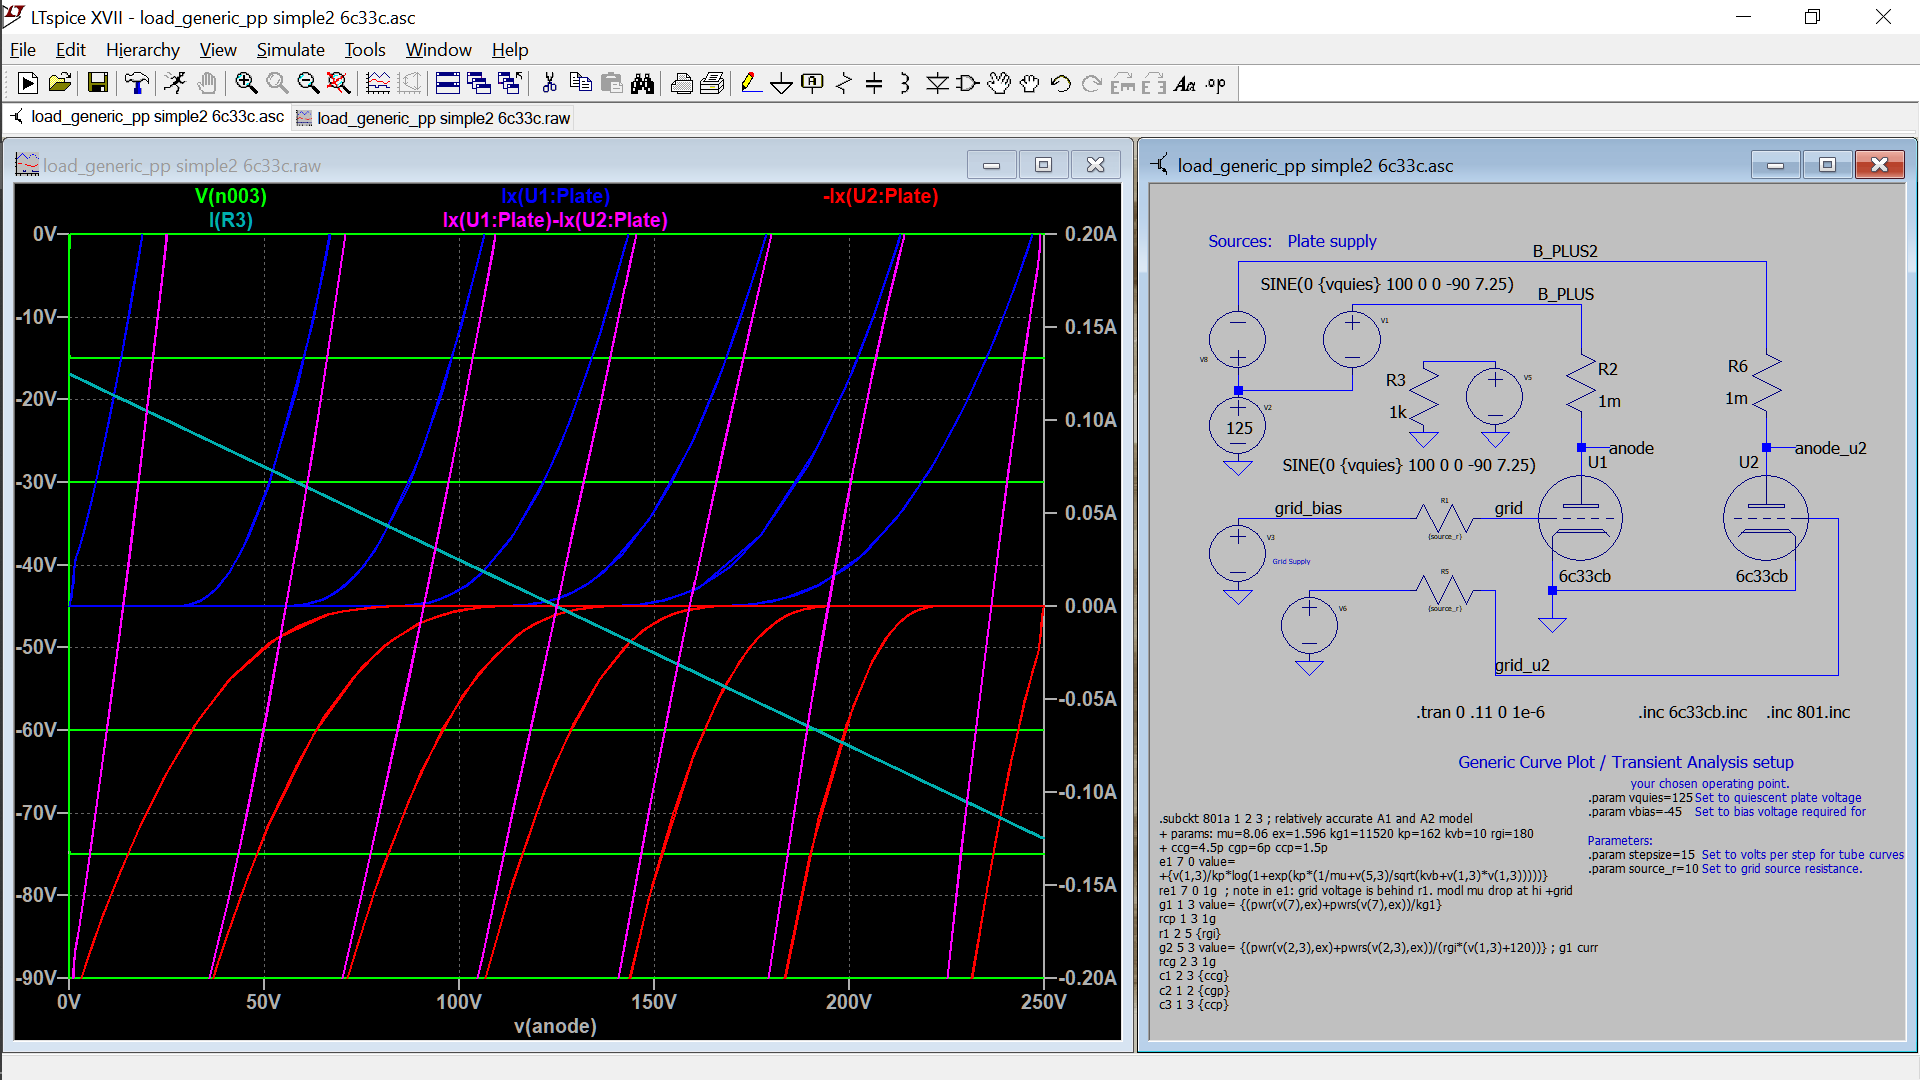Click the U2 triode tube symbol
The width and height of the screenshot is (1920, 1080).
click(1766, 518)
